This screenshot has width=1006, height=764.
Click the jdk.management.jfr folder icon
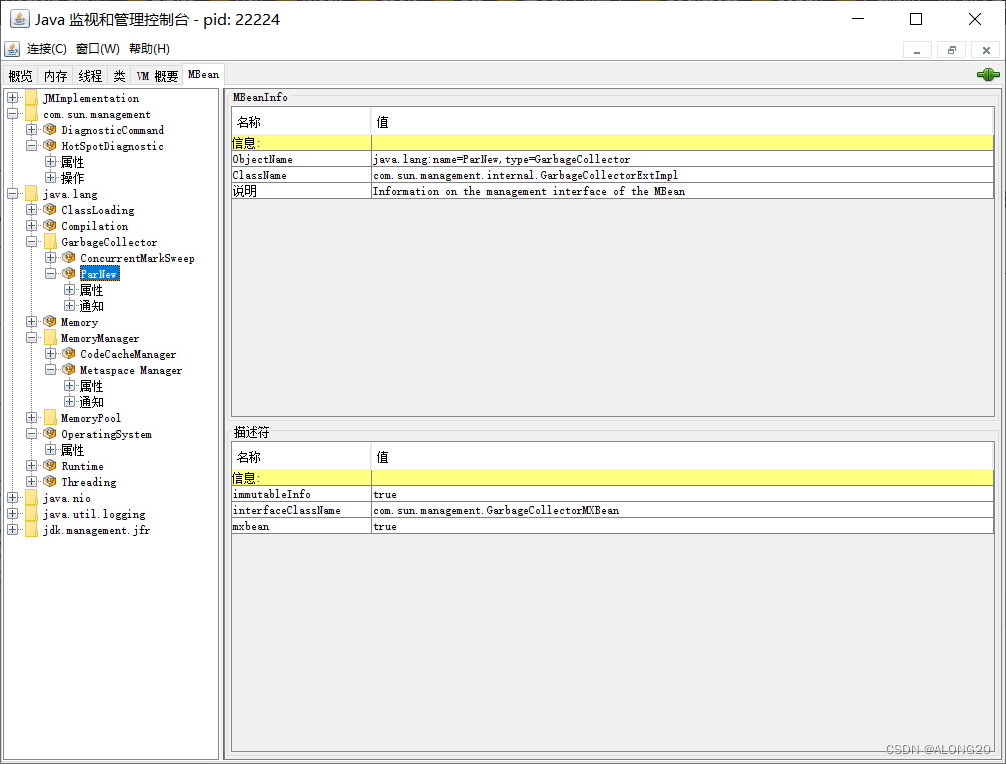(31, 530)
